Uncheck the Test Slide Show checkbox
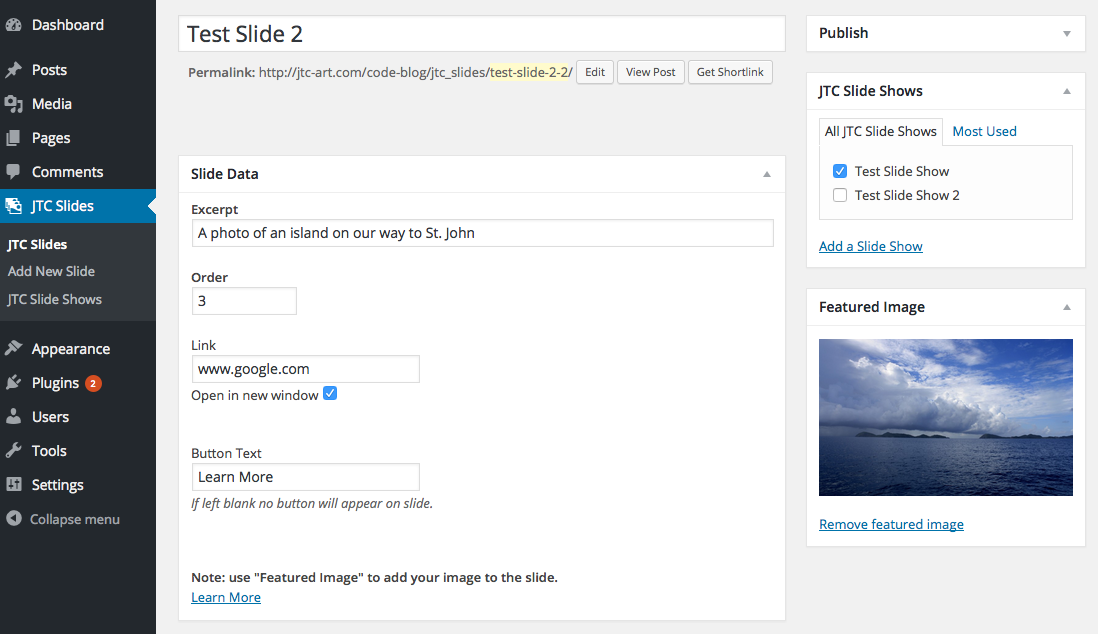 point(840,171)
